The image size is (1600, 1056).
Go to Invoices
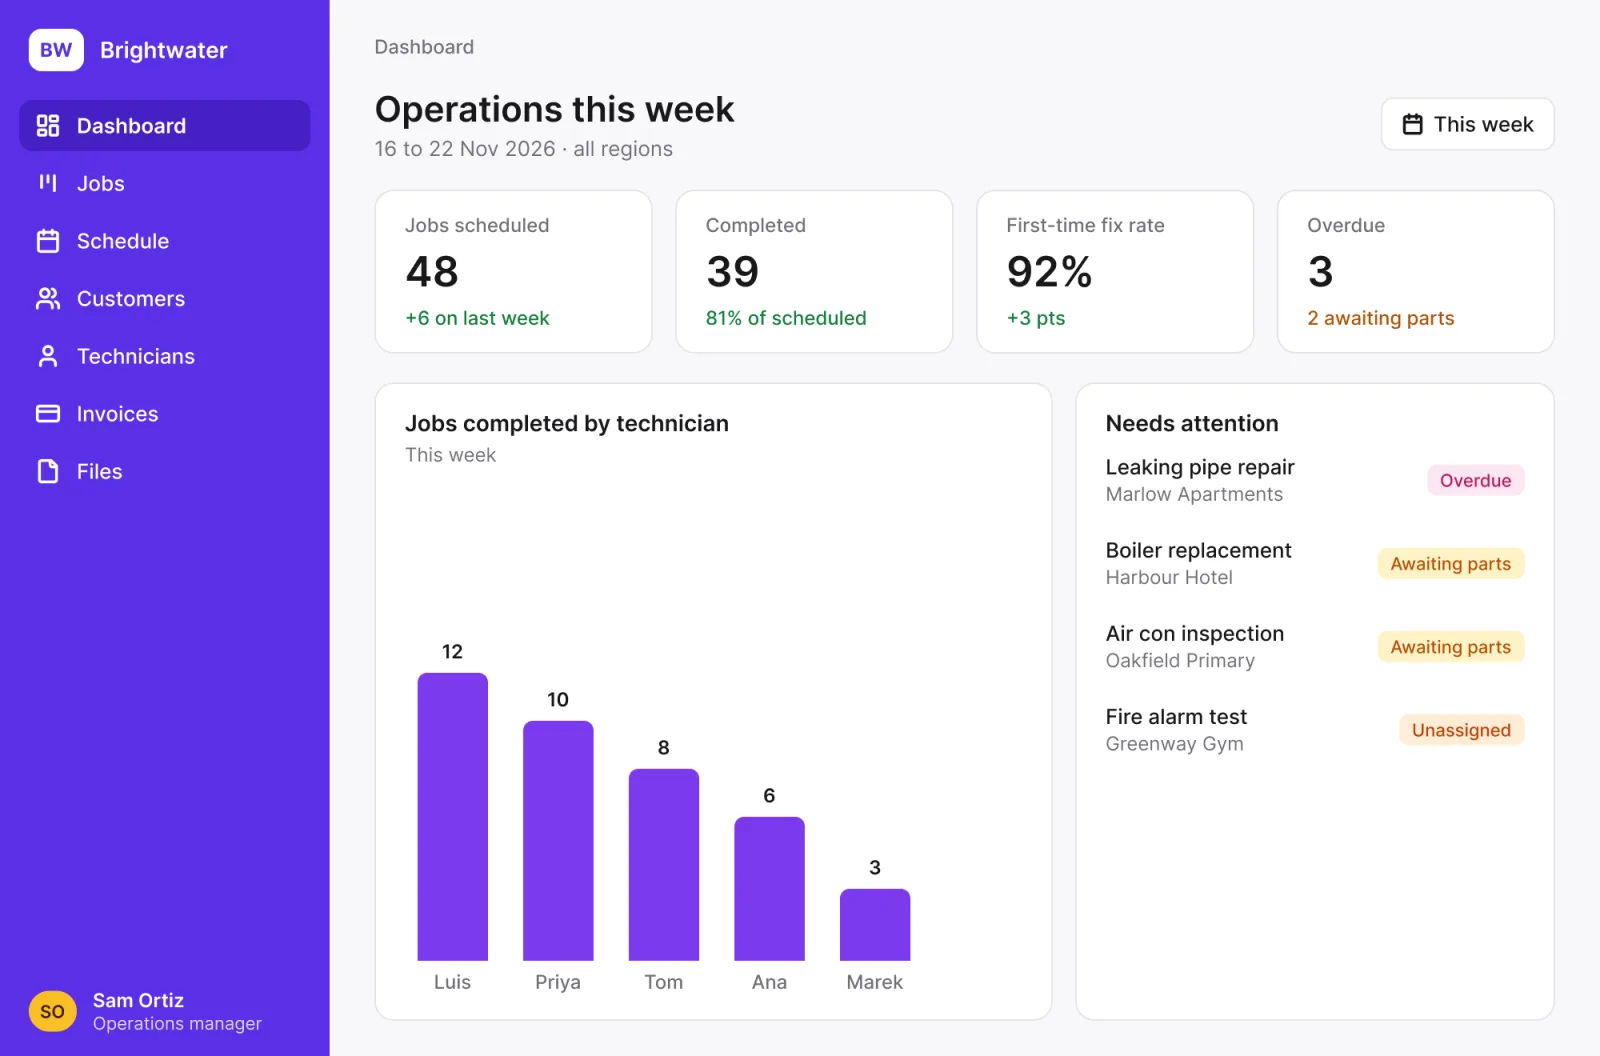click(x=165, y=414)
